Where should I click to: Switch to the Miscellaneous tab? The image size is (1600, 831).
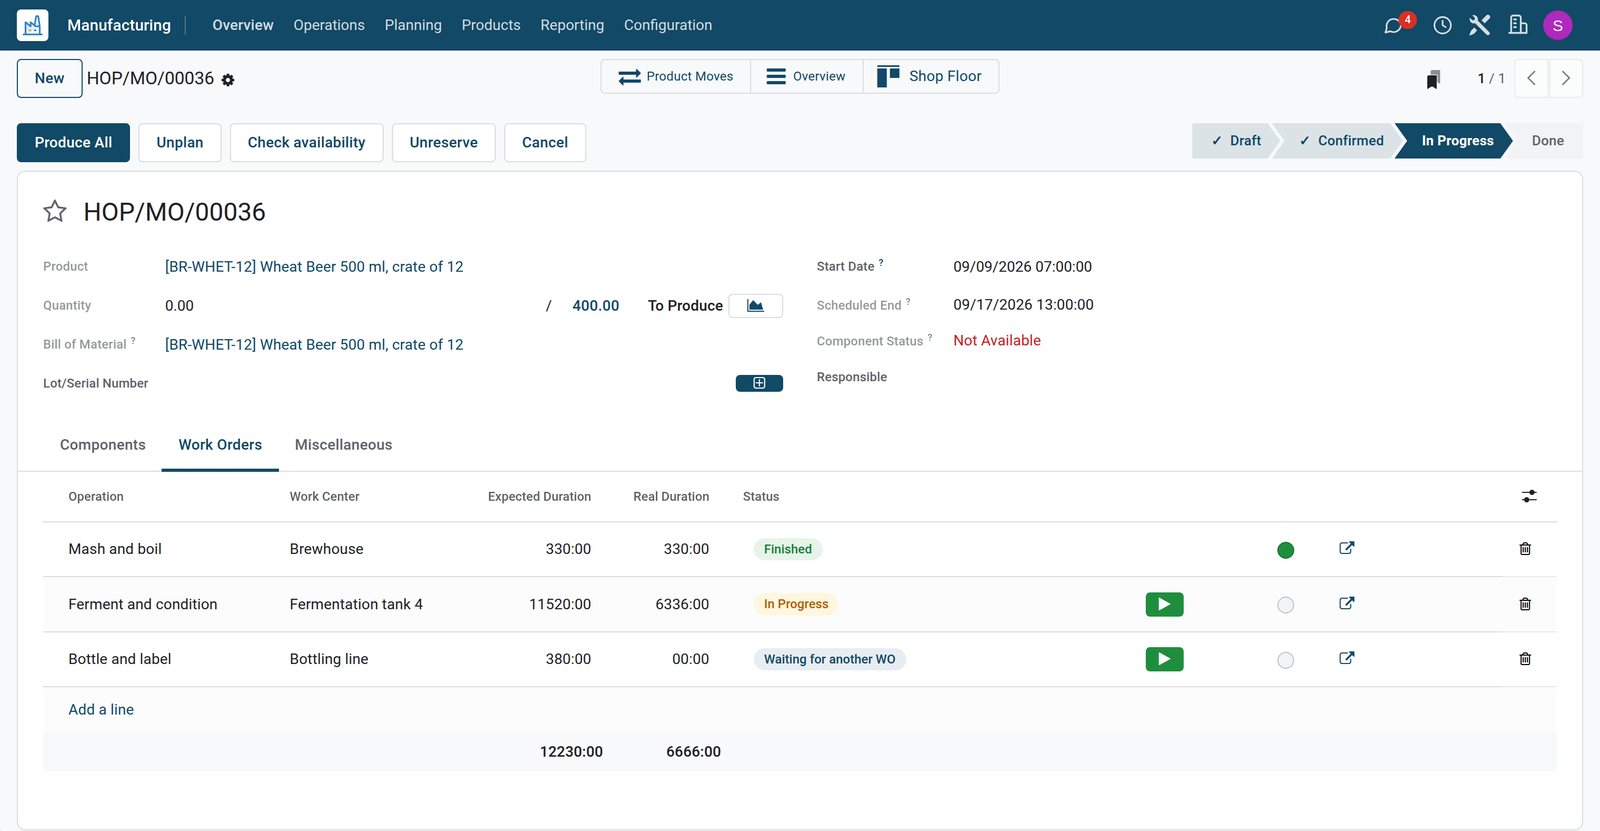(343, 445)
